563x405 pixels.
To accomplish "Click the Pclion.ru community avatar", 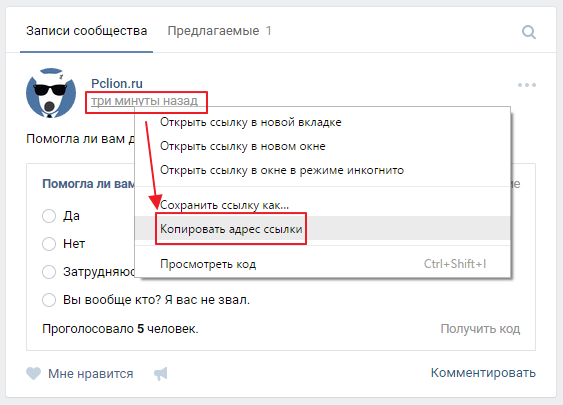I will (x=51, y=93).
